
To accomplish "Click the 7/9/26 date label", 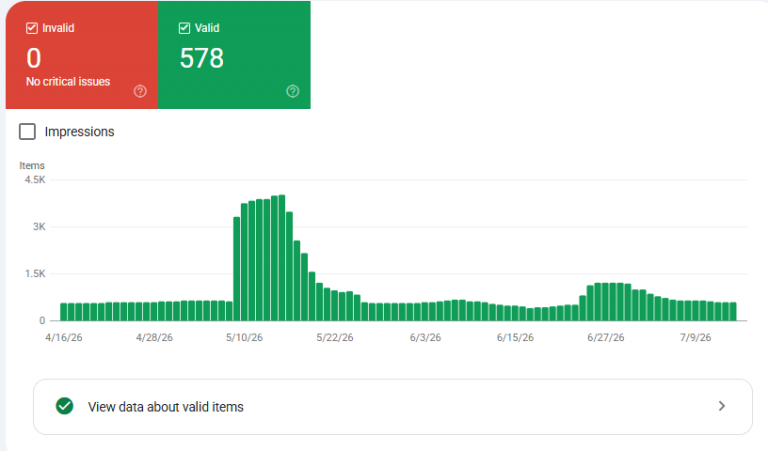I will pos(696,337).
